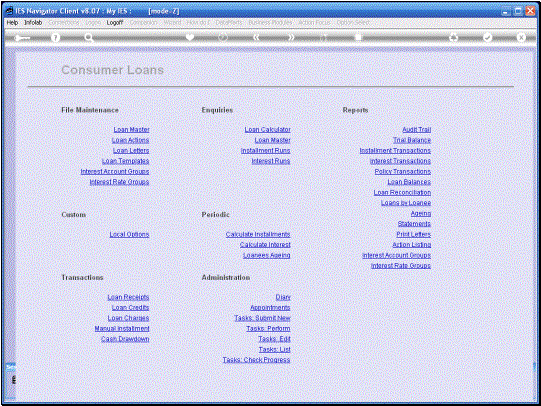
Task: Open Tasks: Check Progress link
Action: pos(256,360)
